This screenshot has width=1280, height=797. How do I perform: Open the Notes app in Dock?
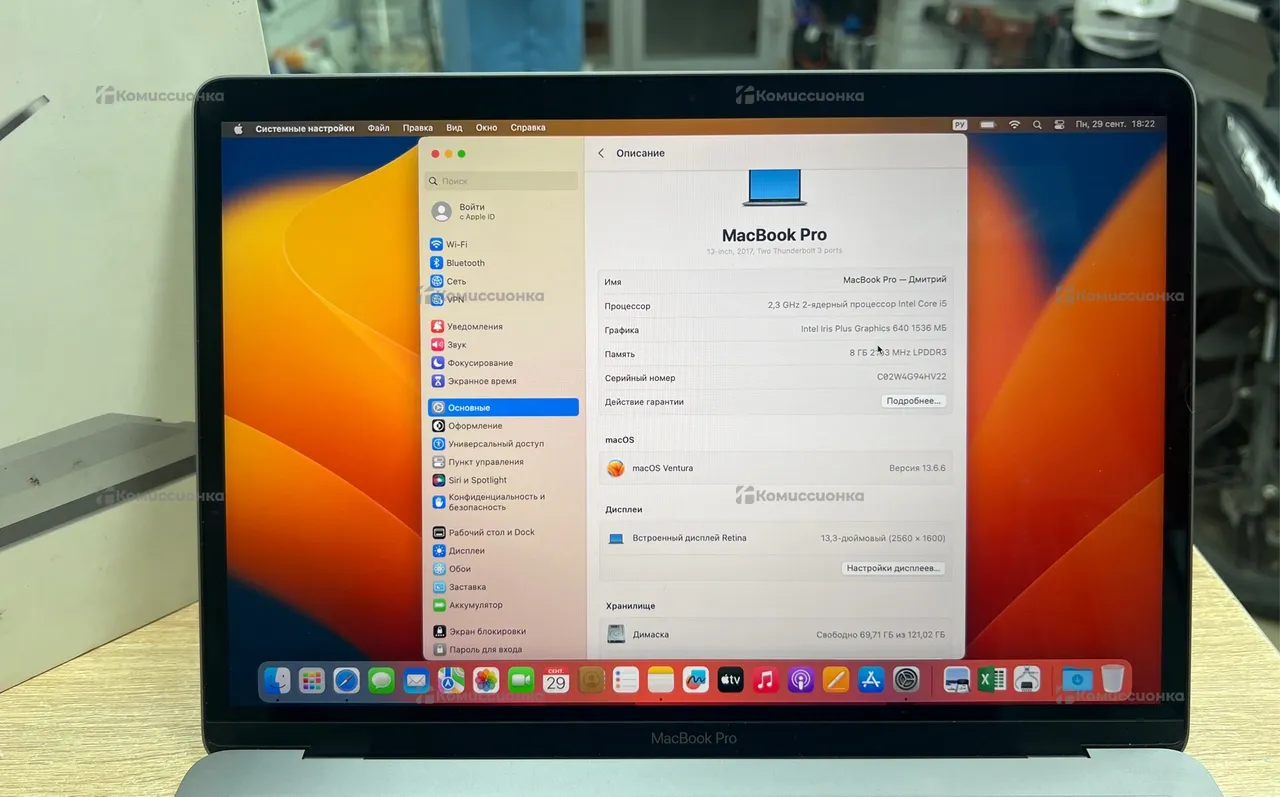[661, 681]
